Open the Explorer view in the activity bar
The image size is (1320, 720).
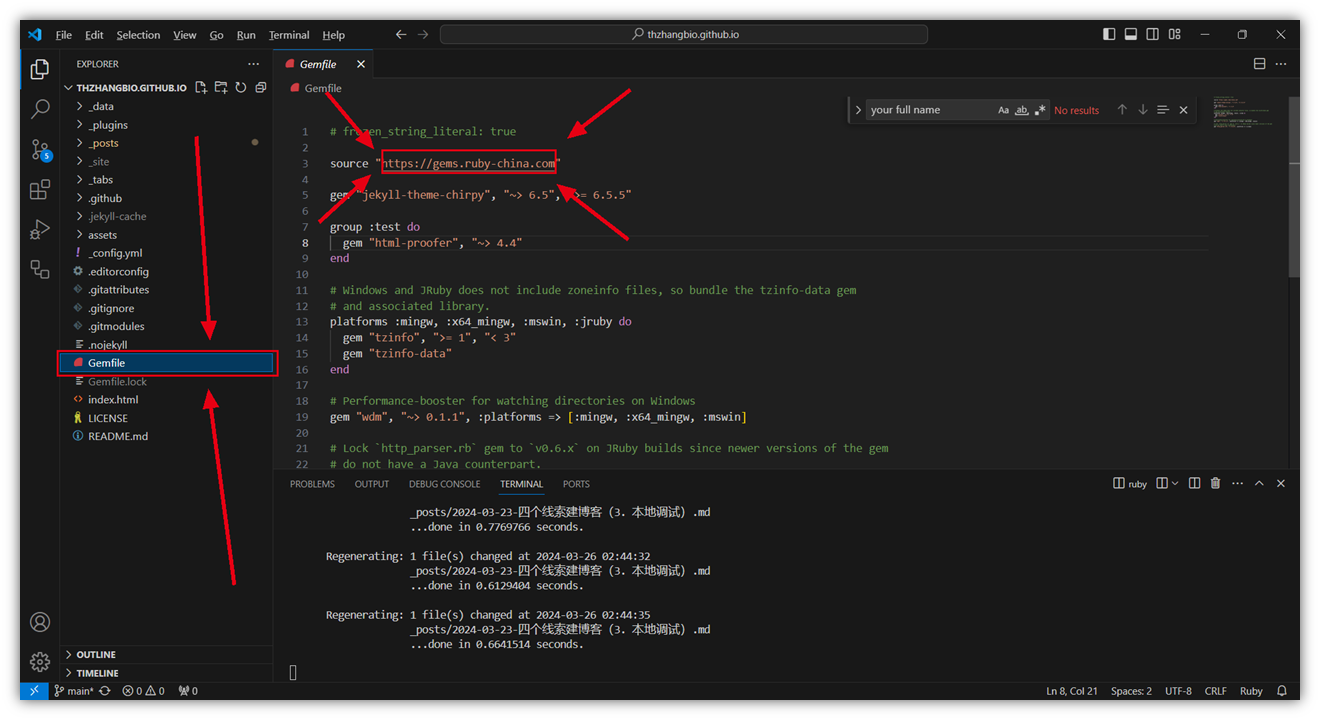tap(40, 69)
